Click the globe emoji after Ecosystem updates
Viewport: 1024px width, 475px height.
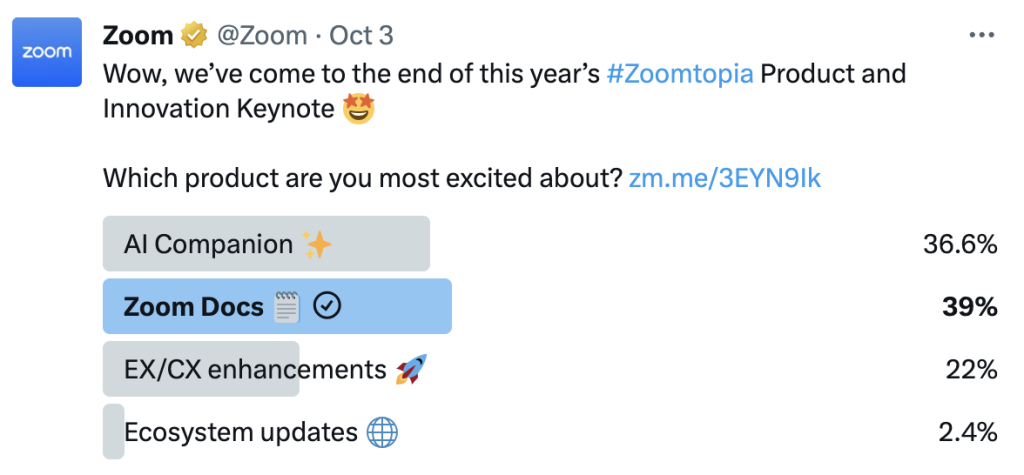point(382,432)
